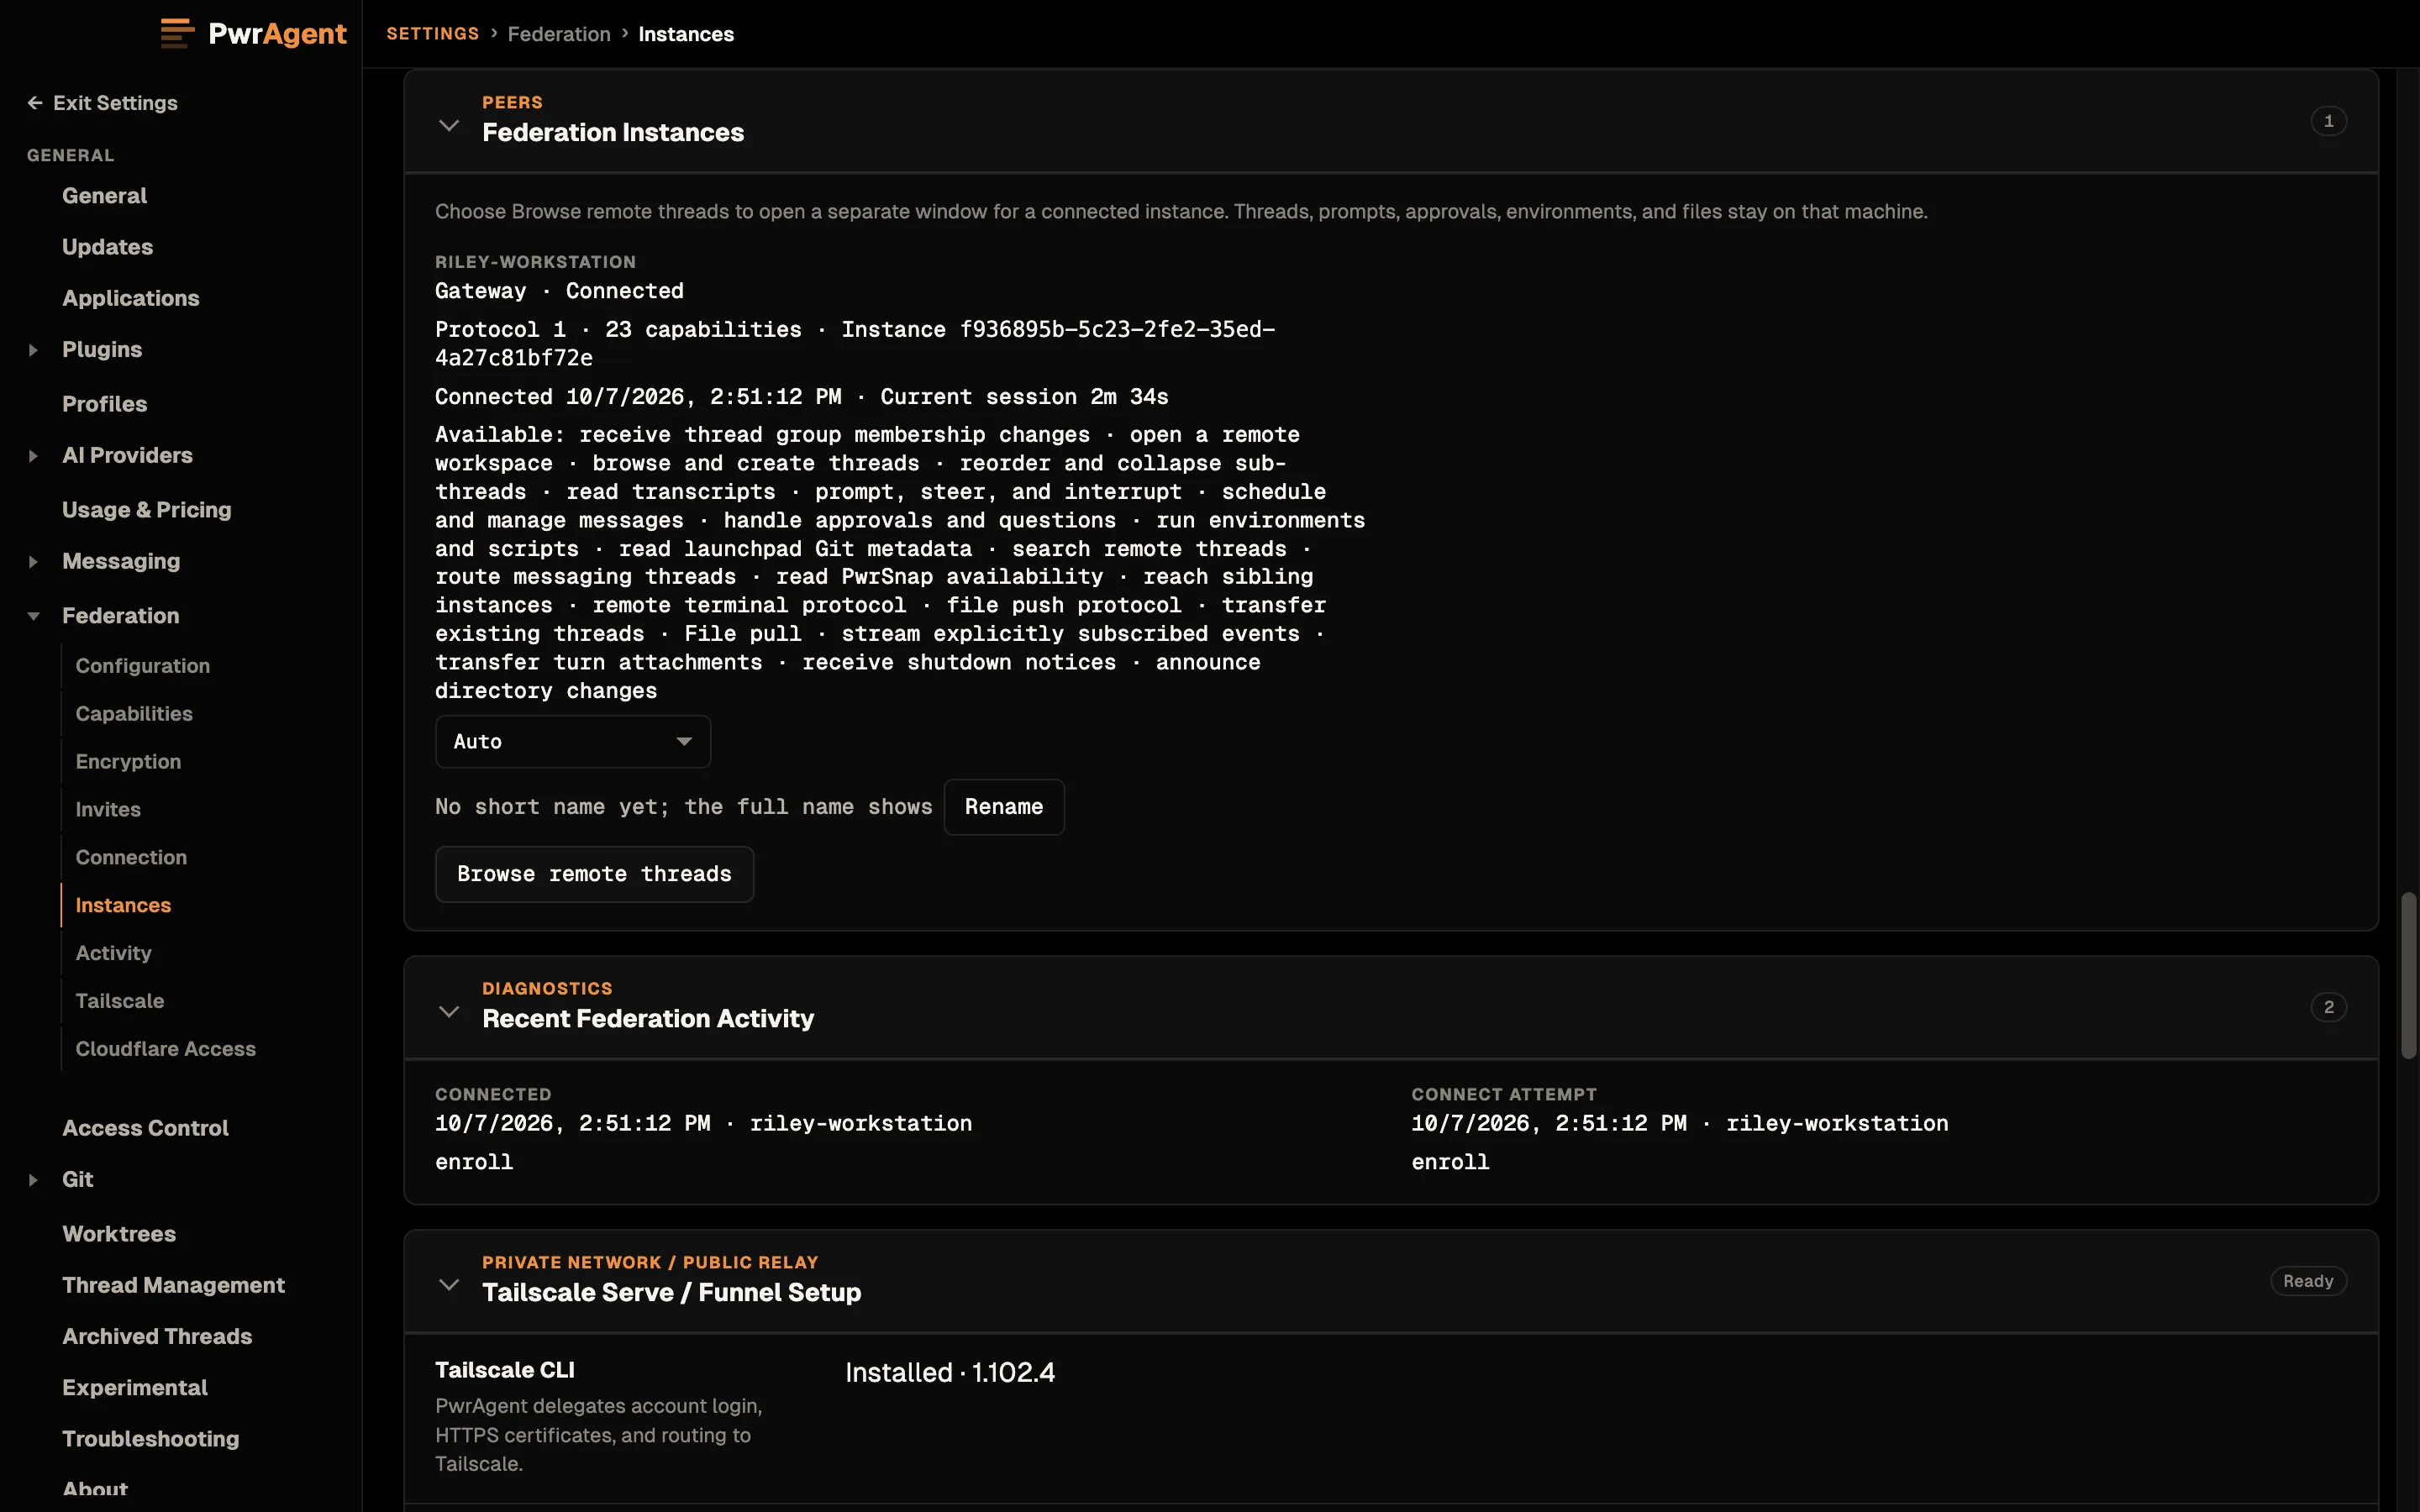
Task: Open Updates settings page
Action: 107,247
